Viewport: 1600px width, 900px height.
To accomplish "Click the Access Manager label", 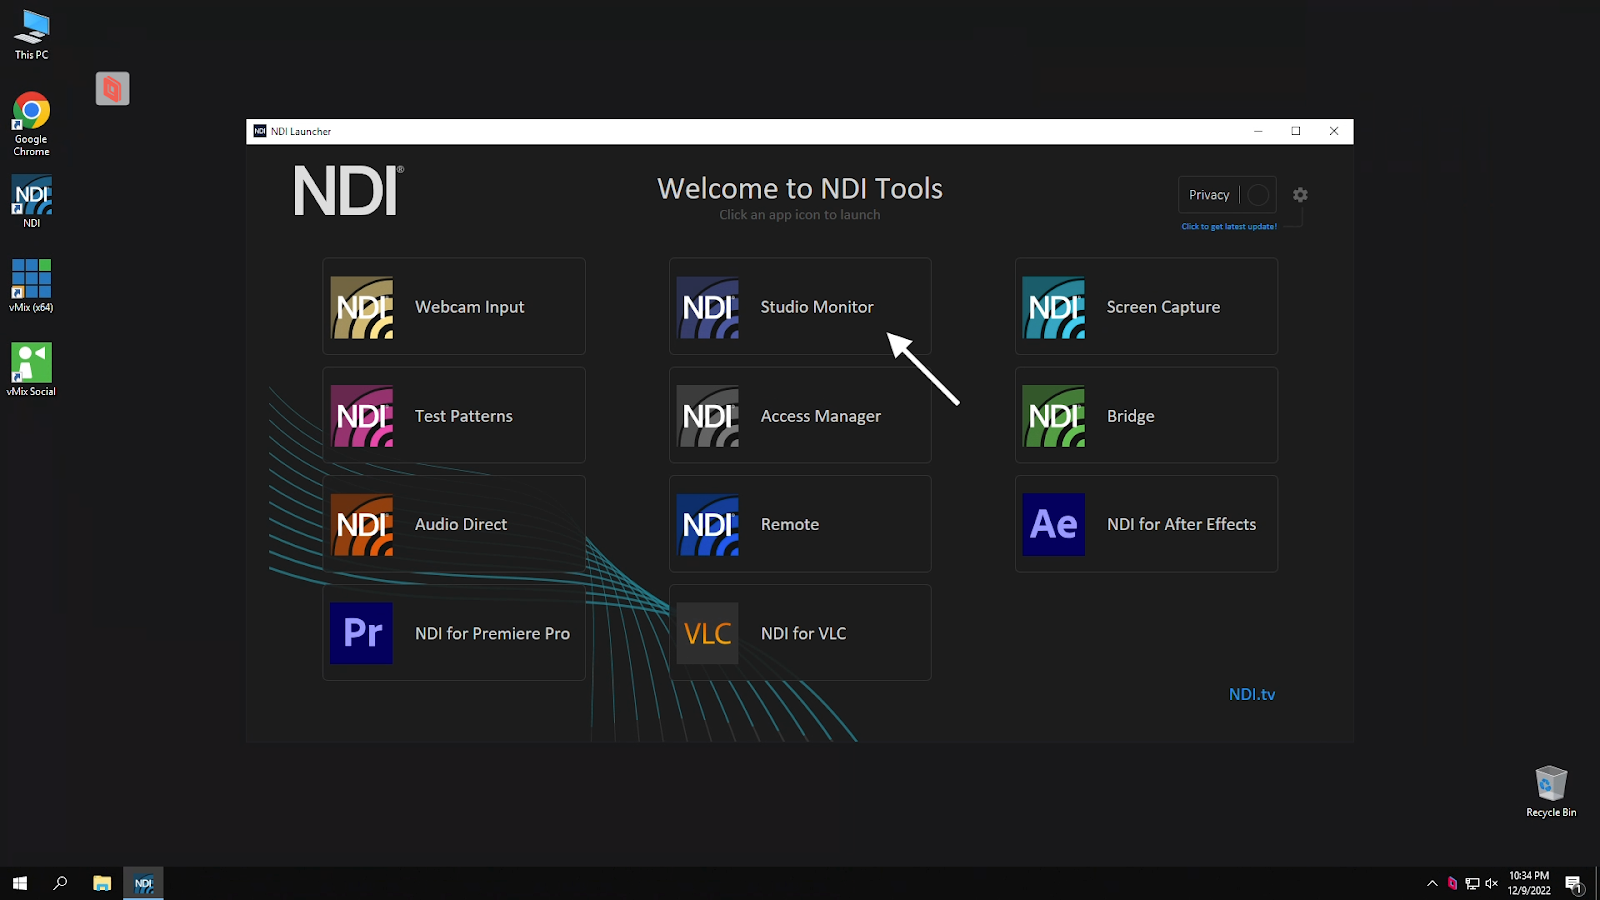I will (x=821, y=416).
